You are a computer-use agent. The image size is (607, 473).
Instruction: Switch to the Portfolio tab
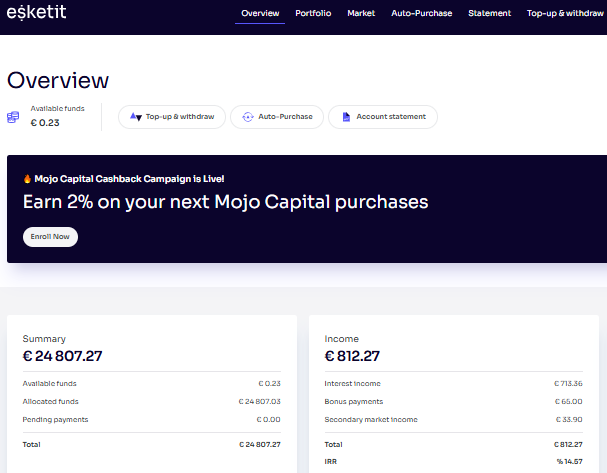pos(313,13)
